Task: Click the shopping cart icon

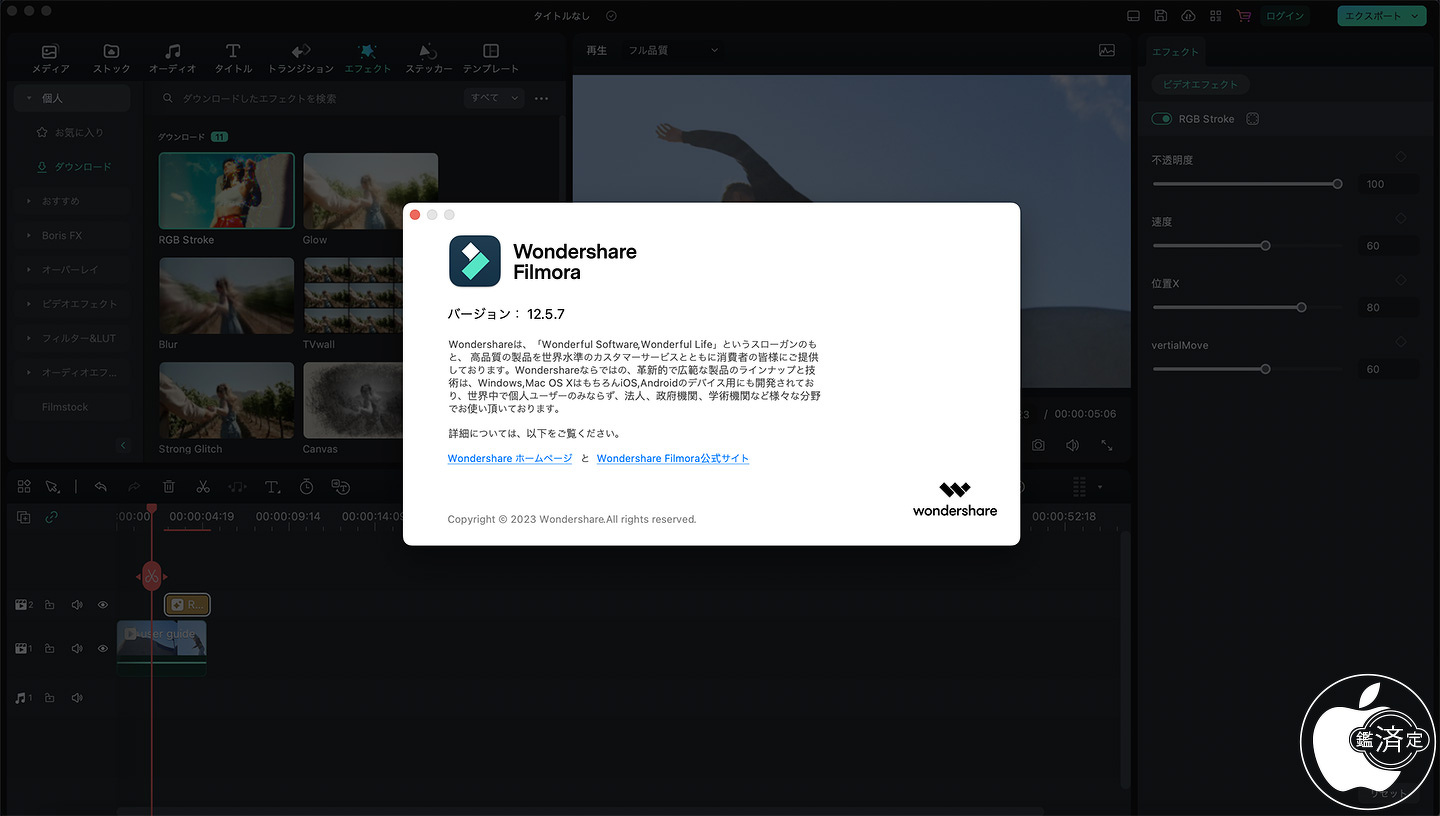Action: pyautogui.click(x=1244, y=16)
